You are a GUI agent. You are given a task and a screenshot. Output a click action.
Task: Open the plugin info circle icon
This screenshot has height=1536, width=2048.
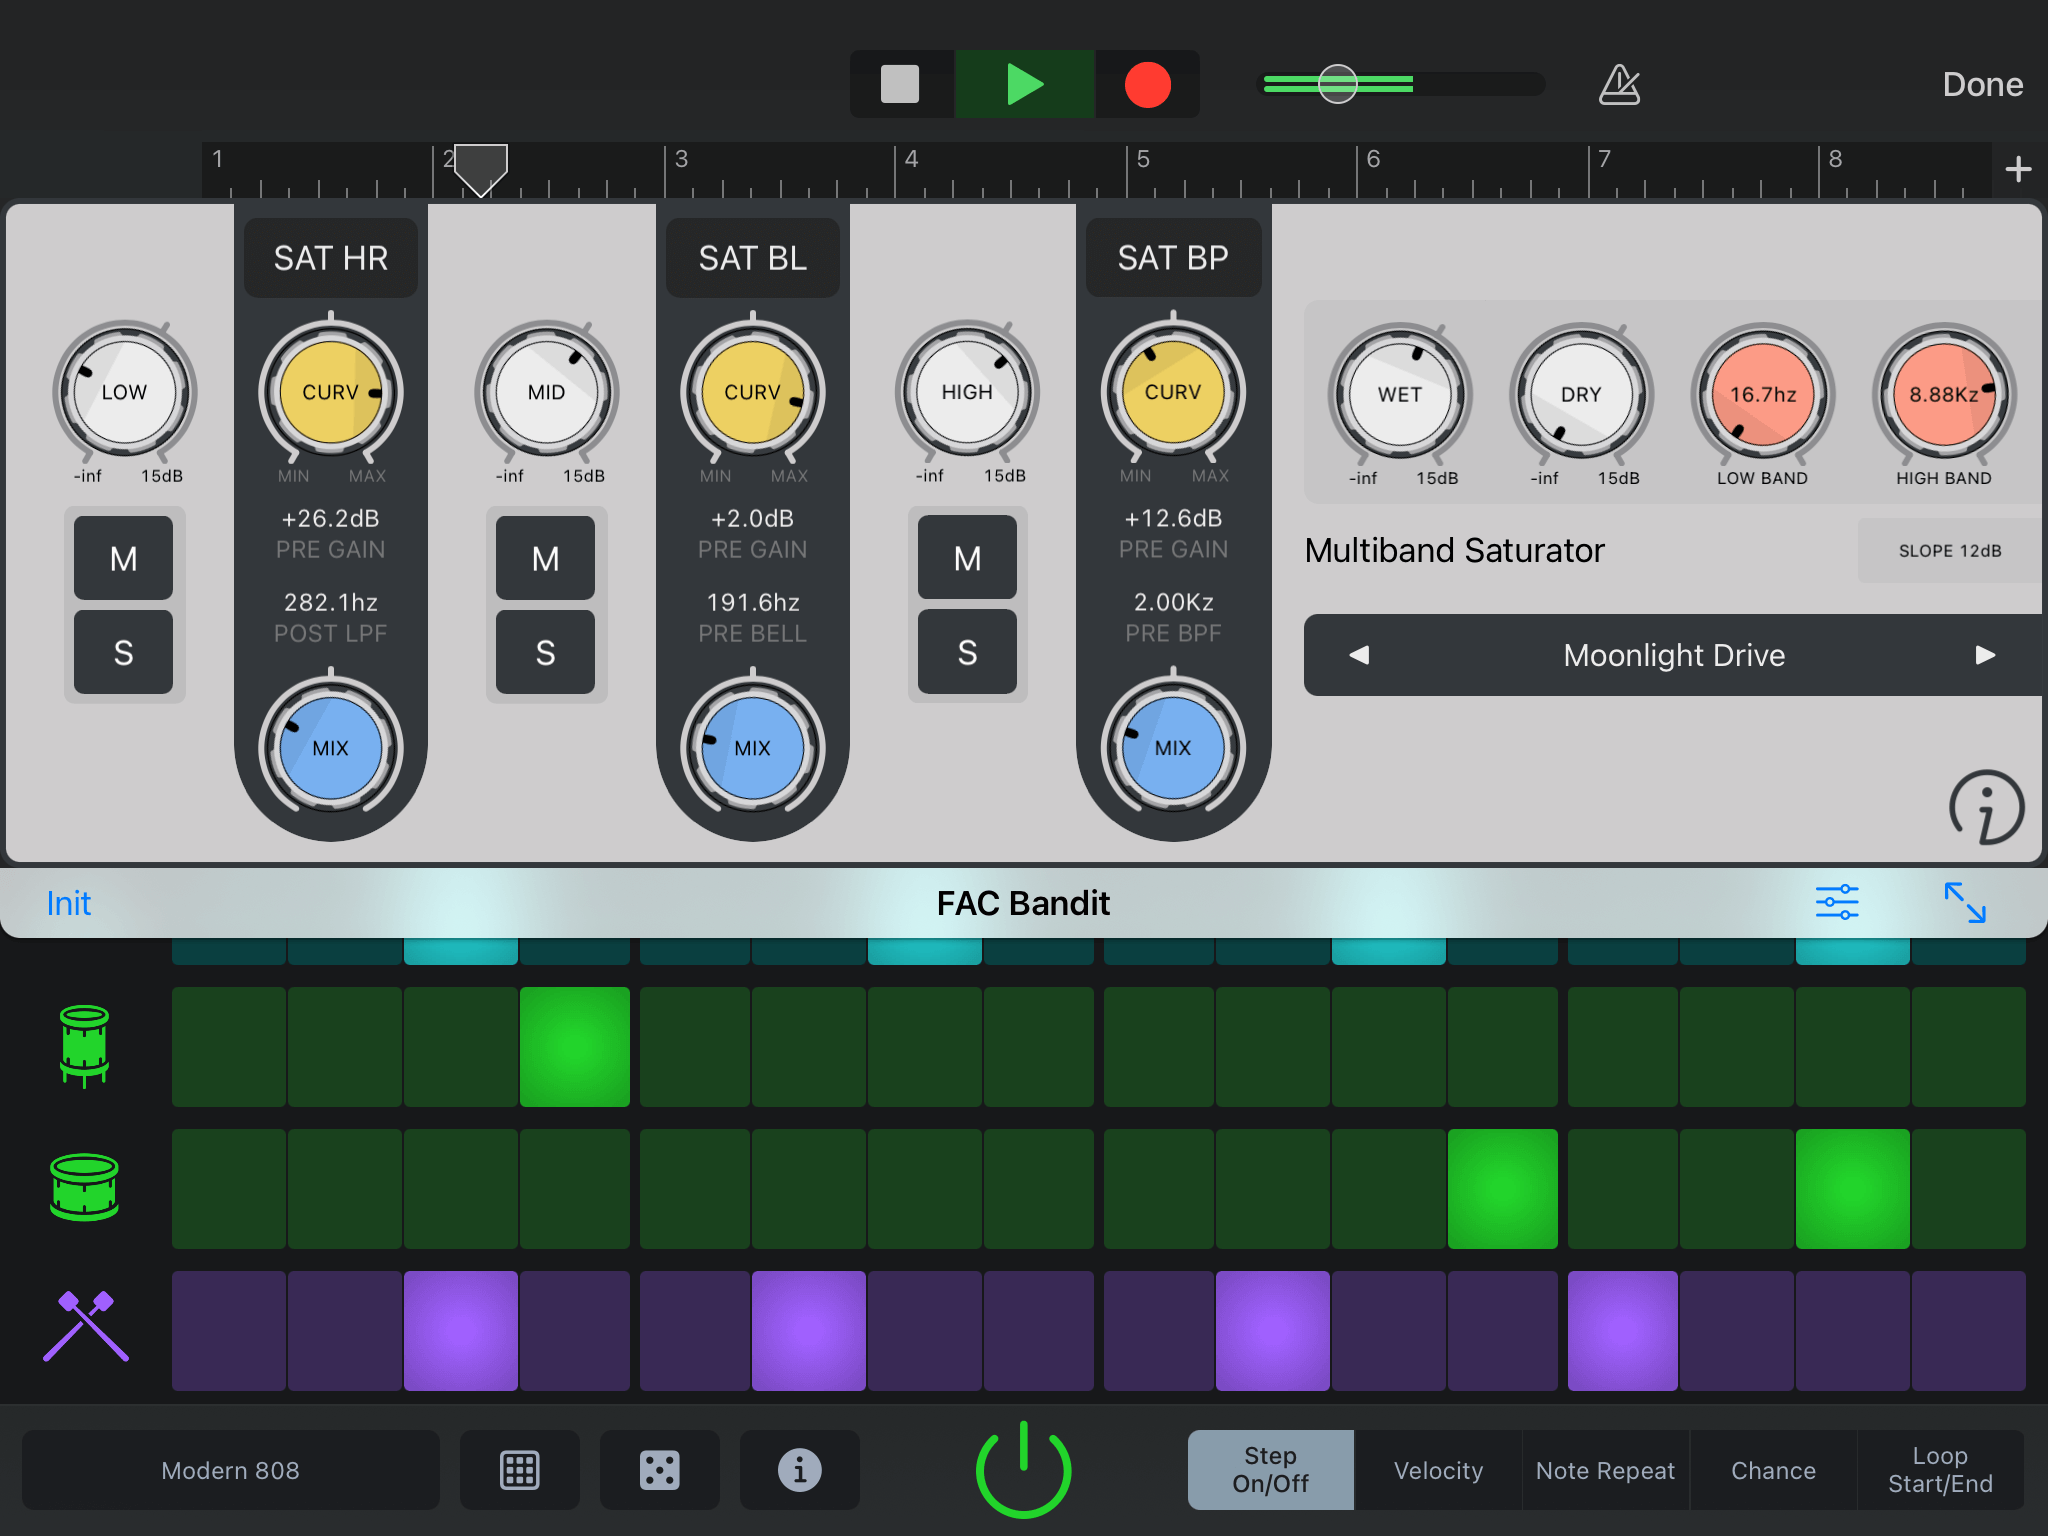tap(1986, 807)
